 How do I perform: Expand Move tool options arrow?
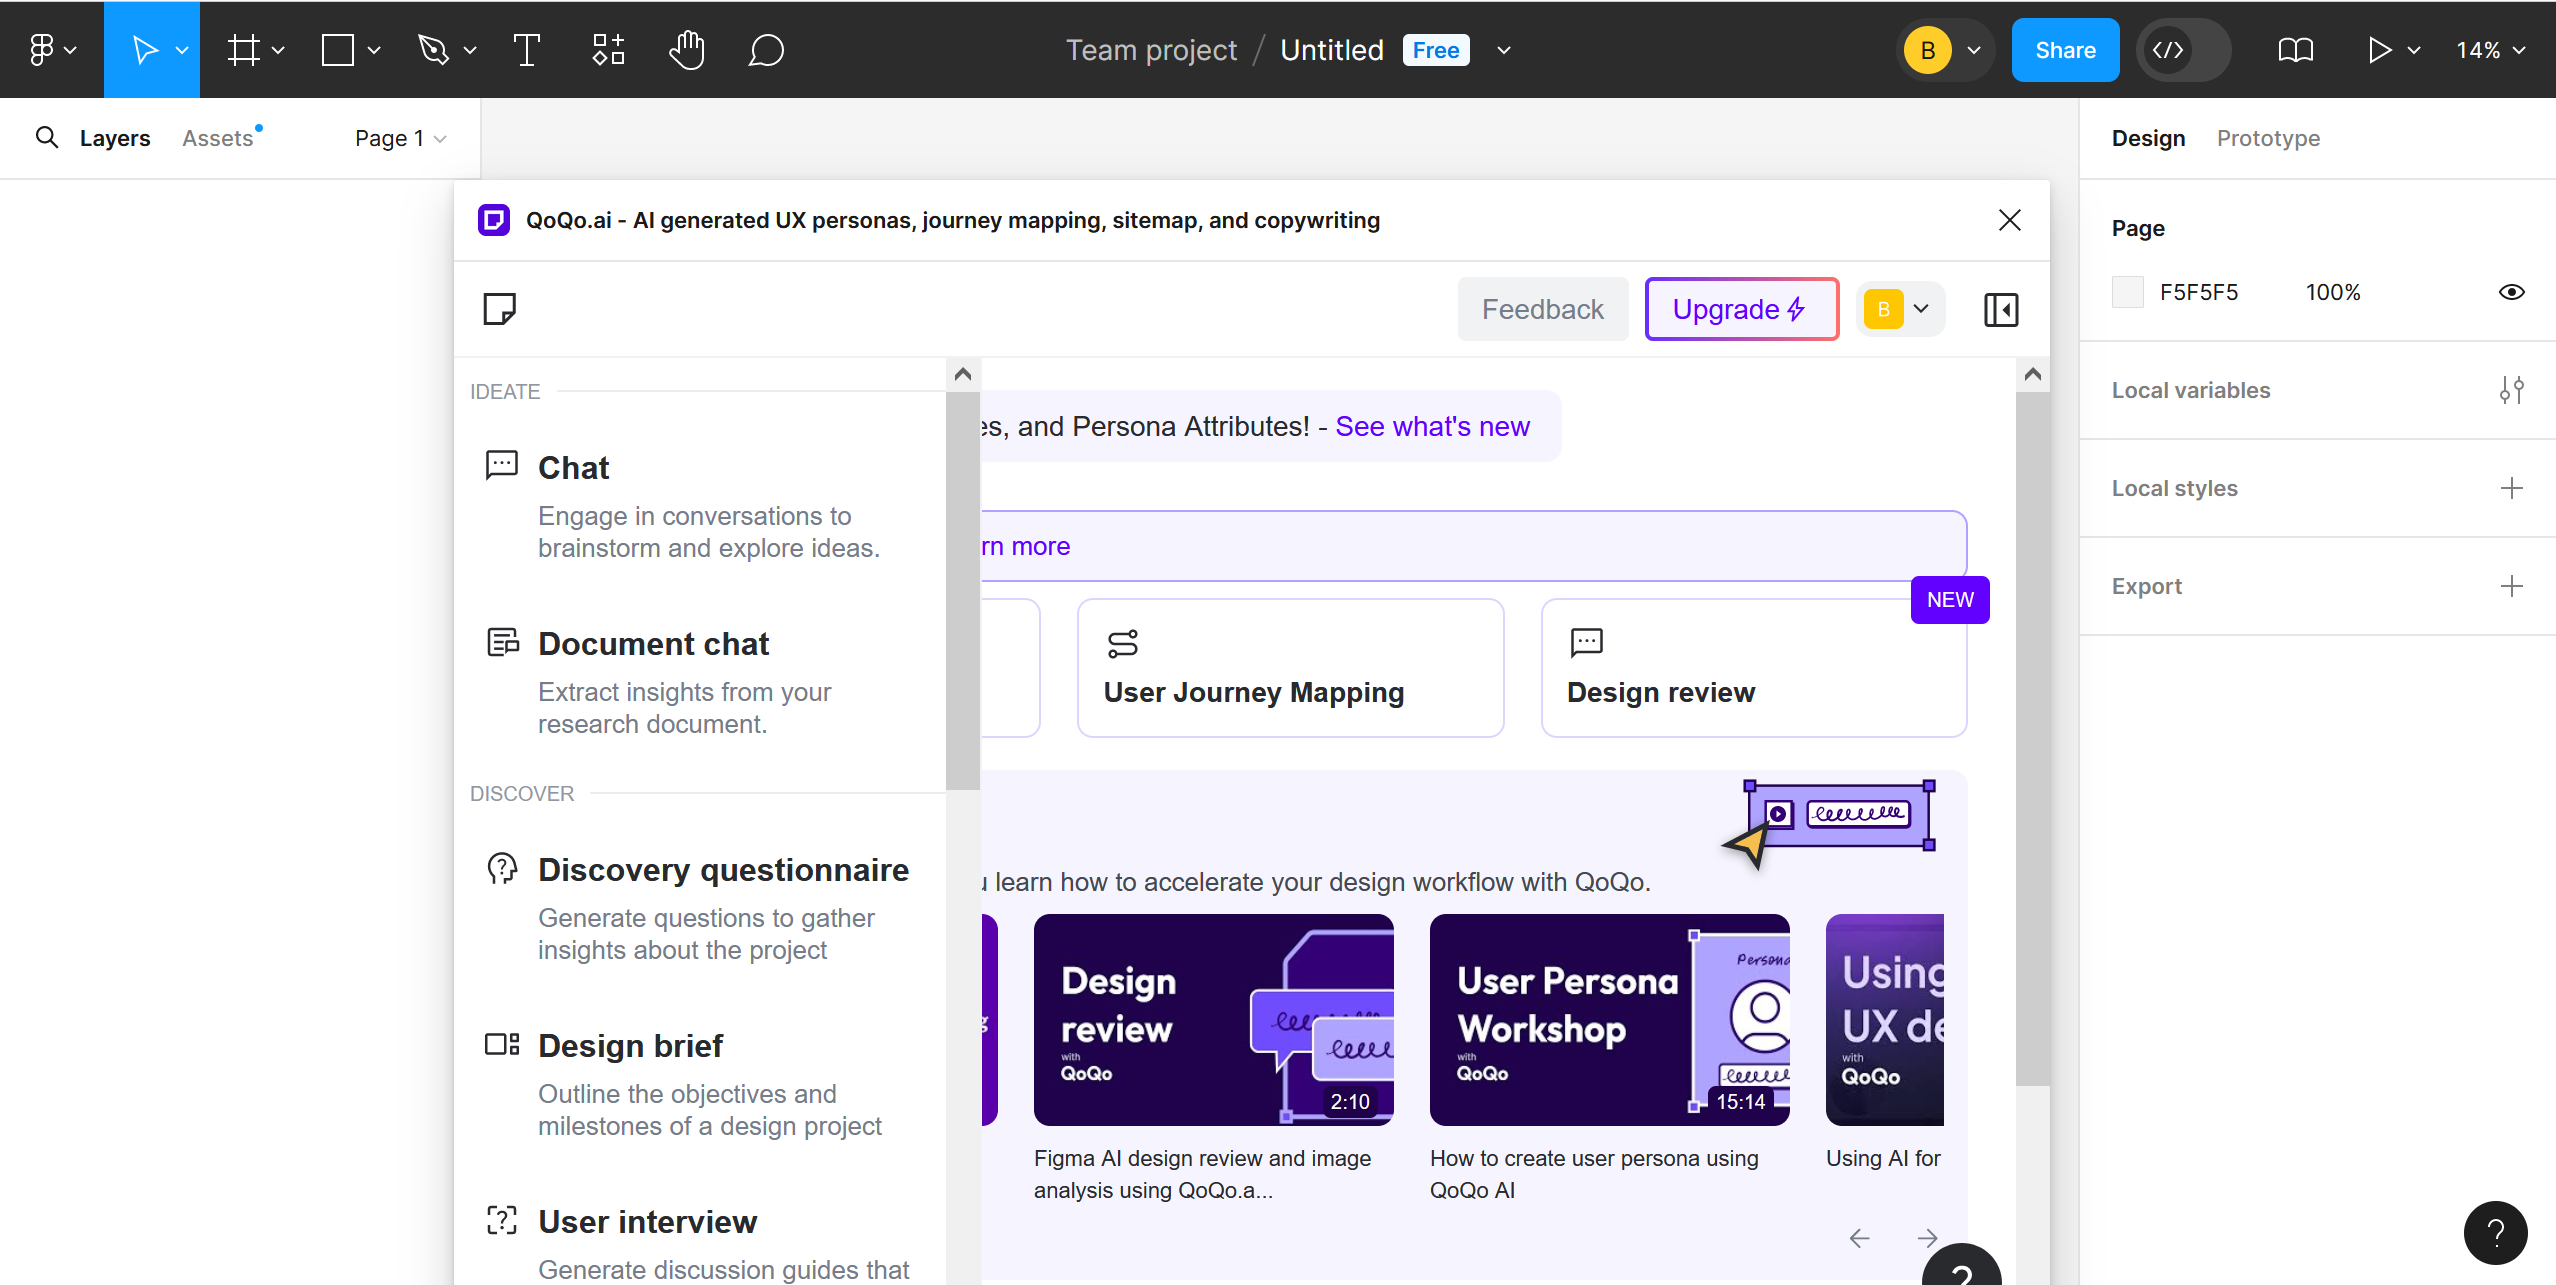click(x=182, y=50)
